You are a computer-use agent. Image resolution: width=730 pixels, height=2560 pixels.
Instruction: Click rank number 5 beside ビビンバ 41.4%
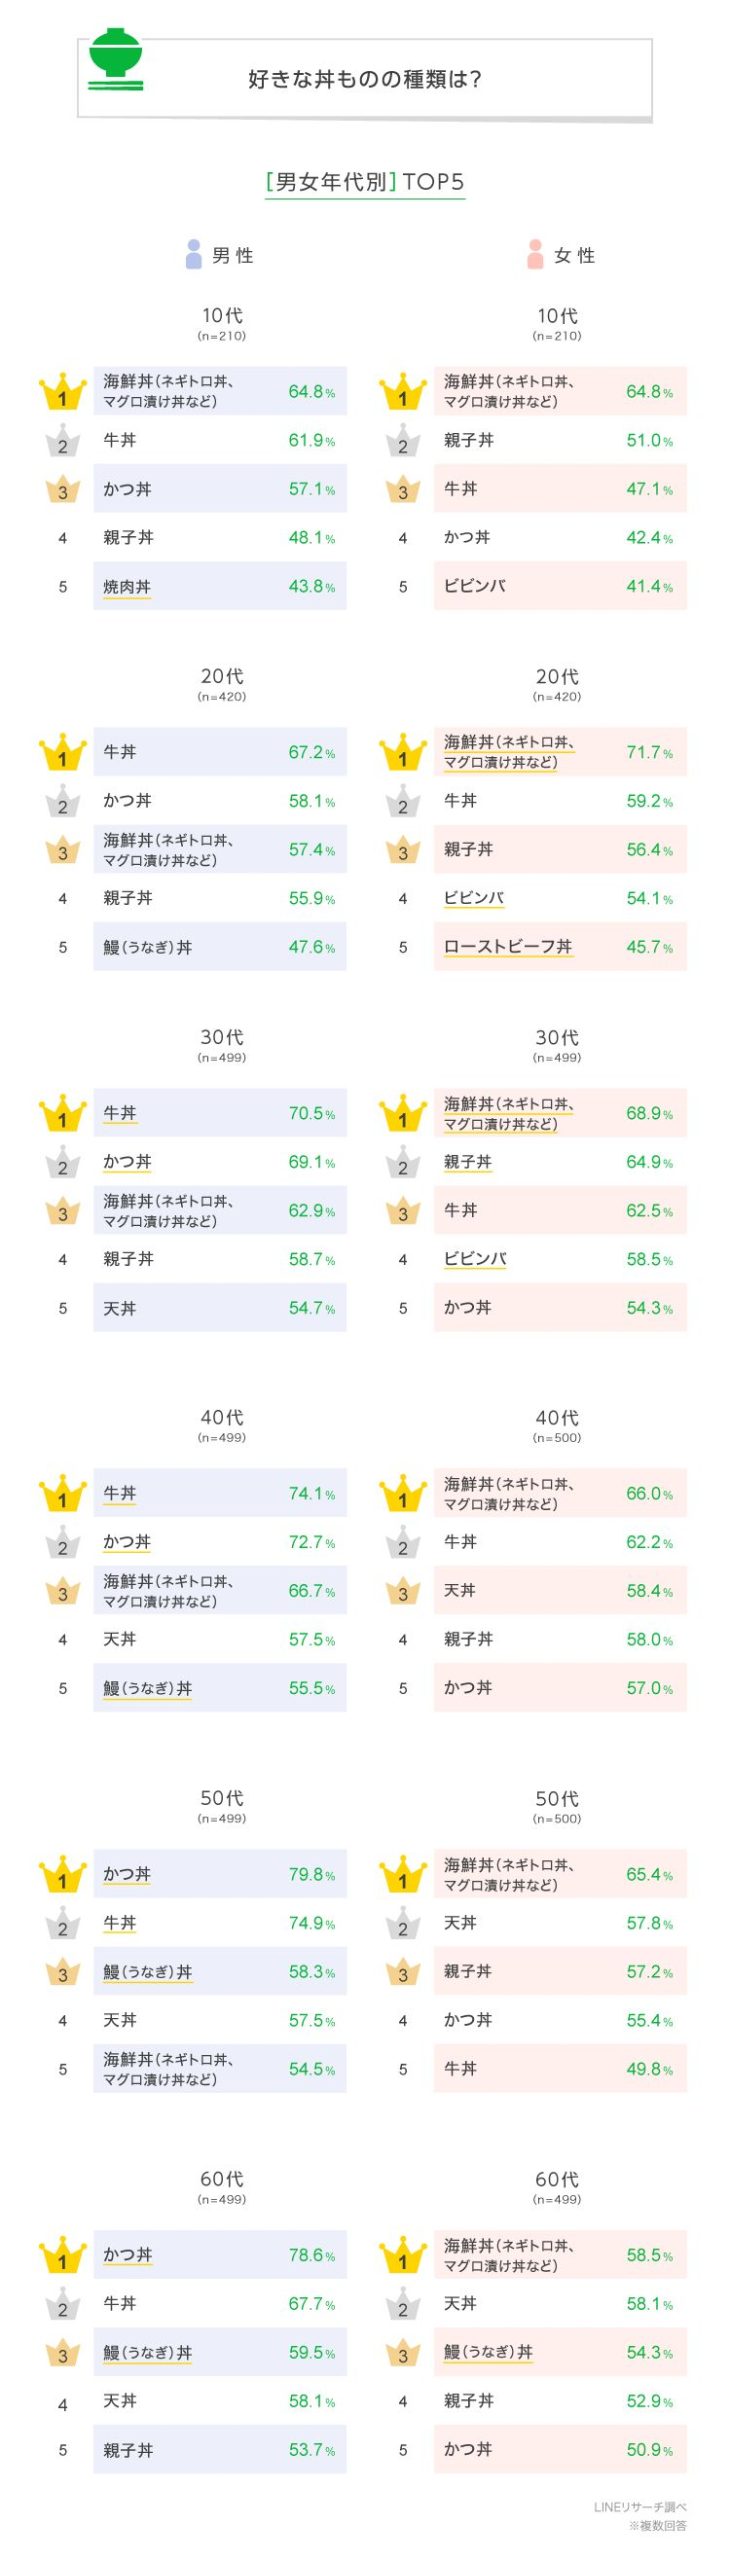tap(403, 587)
